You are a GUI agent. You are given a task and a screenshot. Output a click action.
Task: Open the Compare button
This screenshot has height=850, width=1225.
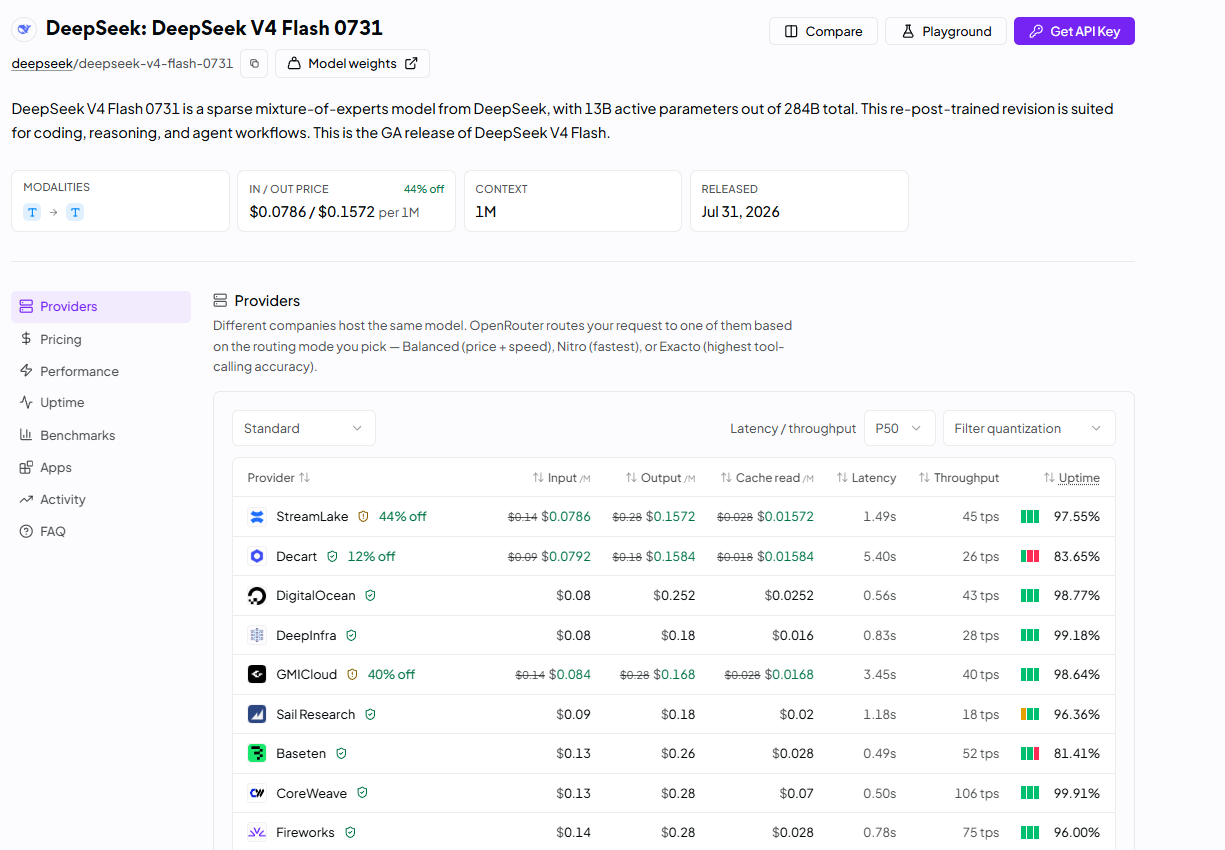pos(823,31)
